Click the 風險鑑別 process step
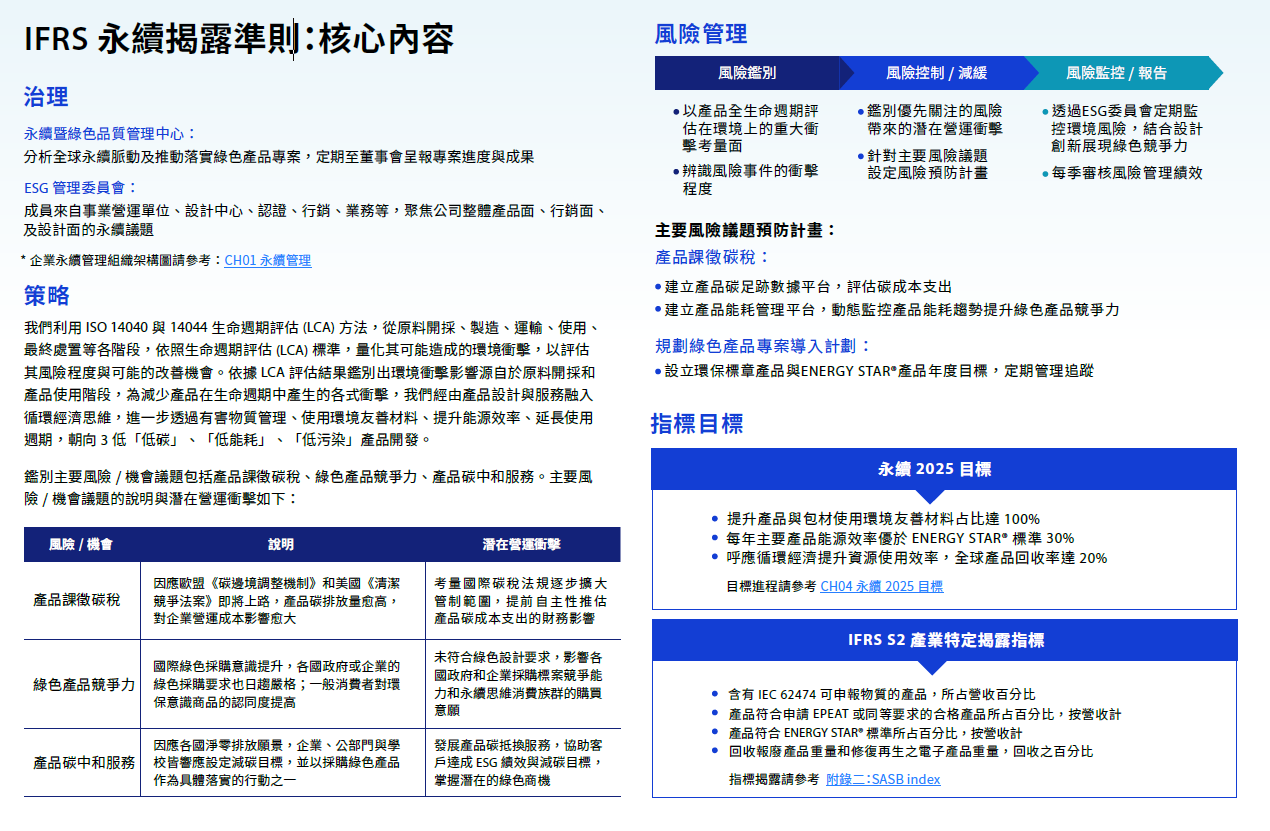Image resolution: width=1270 pixels, height=831 pixels. [747, 73]
